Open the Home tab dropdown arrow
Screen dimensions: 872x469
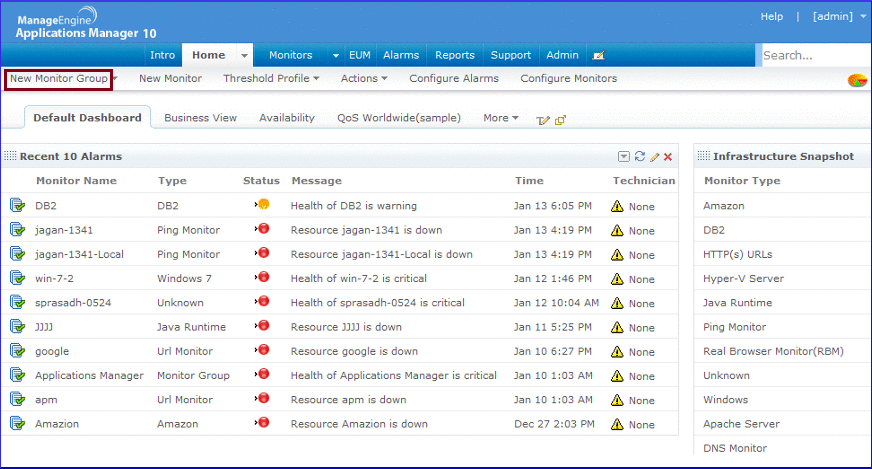pyautogui.click(x=244, y=56)
